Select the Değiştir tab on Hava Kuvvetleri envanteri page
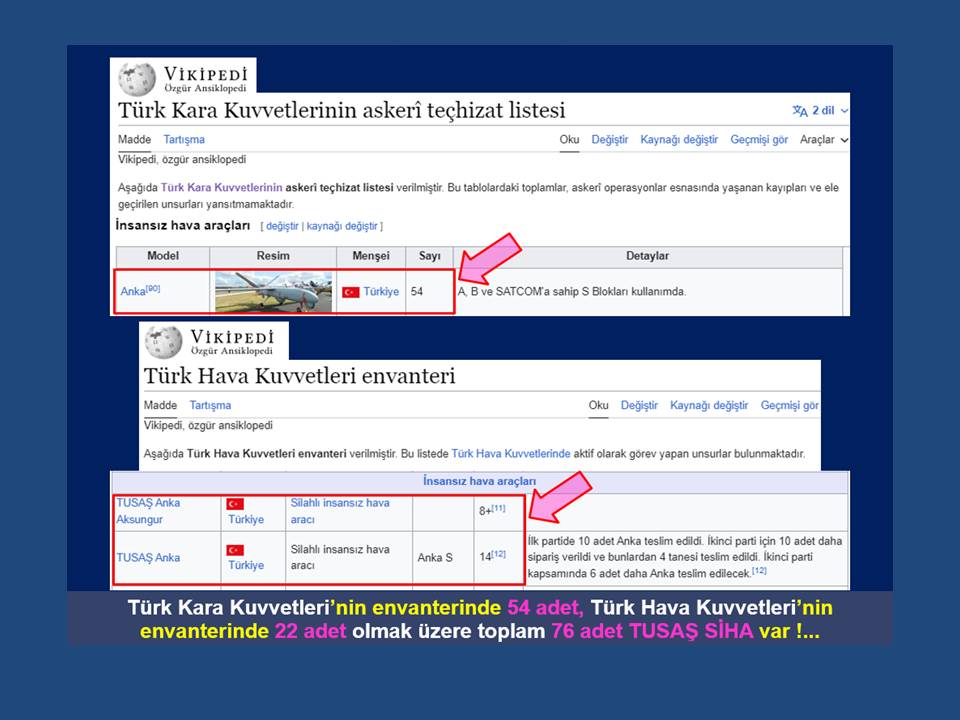This screenshot has height=720, width=960. tap(639, 405)
